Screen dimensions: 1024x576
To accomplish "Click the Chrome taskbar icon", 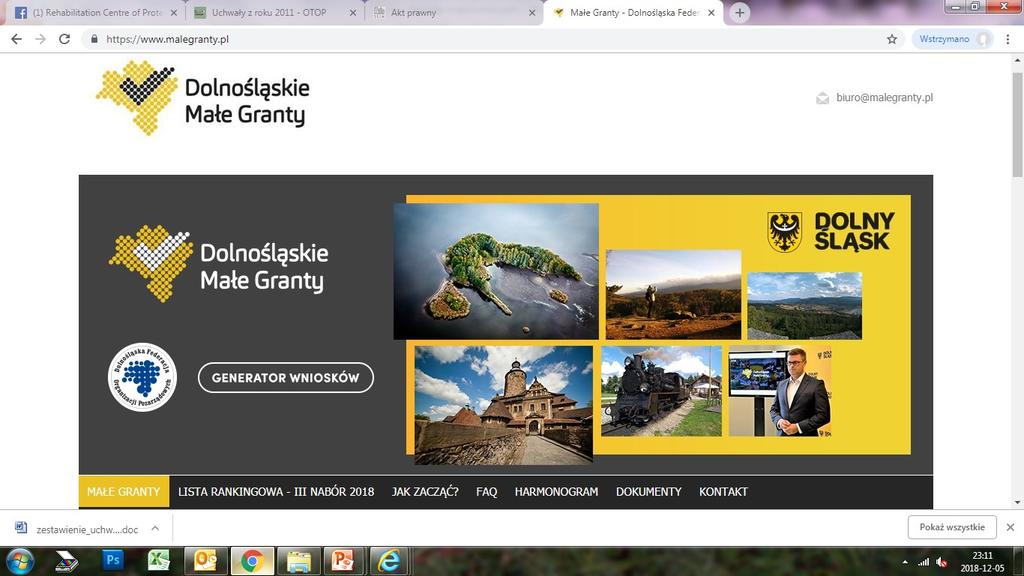I will click(x=252, y=561).
